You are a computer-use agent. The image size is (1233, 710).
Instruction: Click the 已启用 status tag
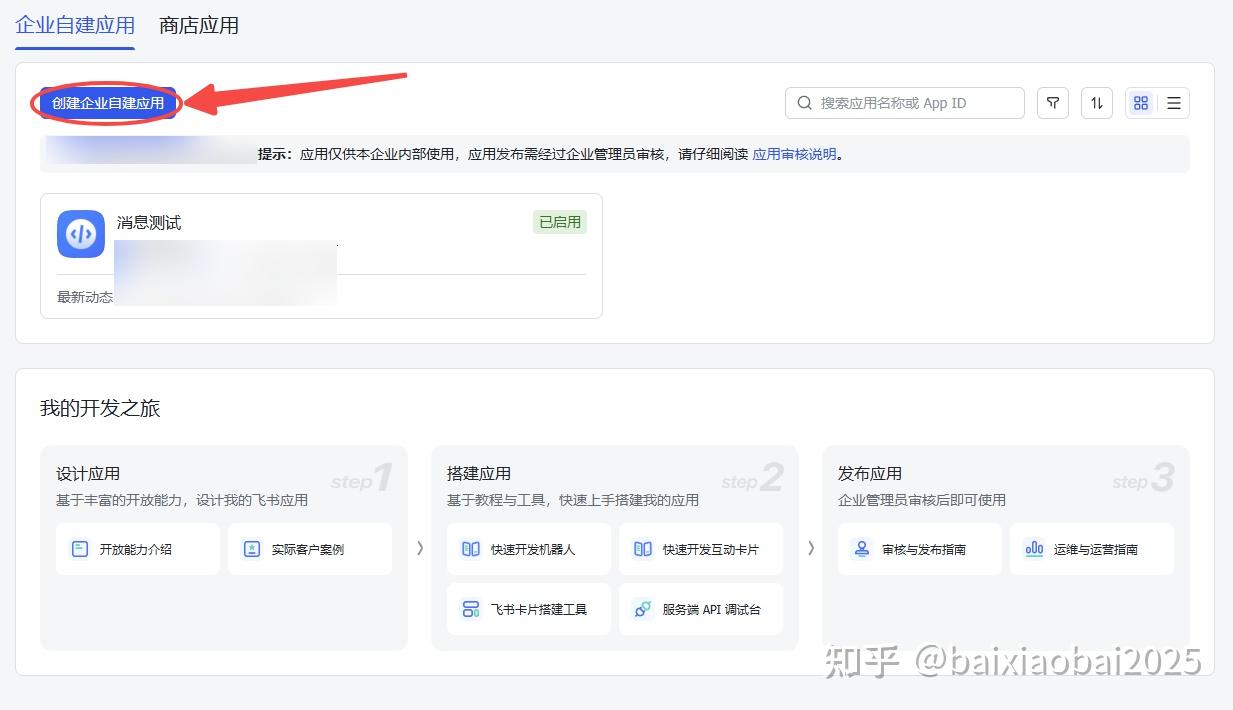pos(560,222)
